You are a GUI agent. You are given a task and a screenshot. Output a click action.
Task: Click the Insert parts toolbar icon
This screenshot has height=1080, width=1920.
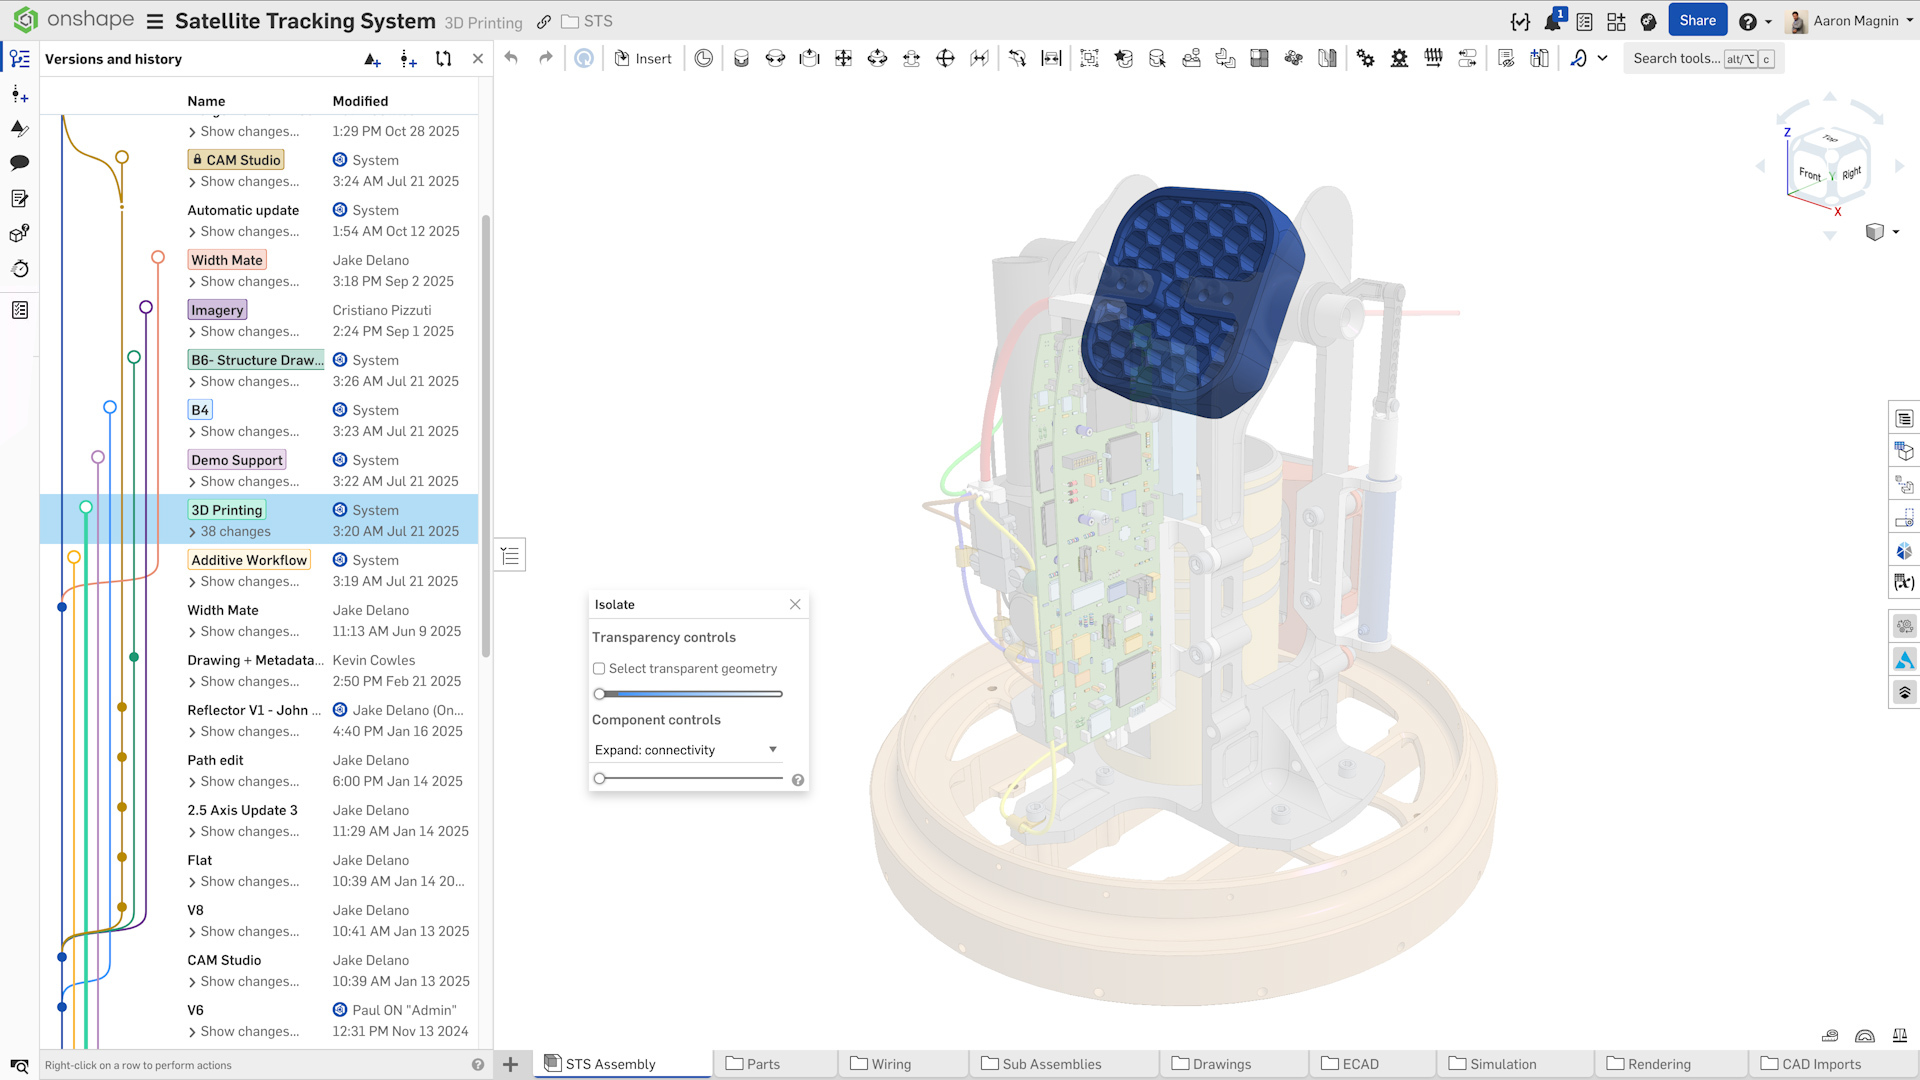(642, 58)
